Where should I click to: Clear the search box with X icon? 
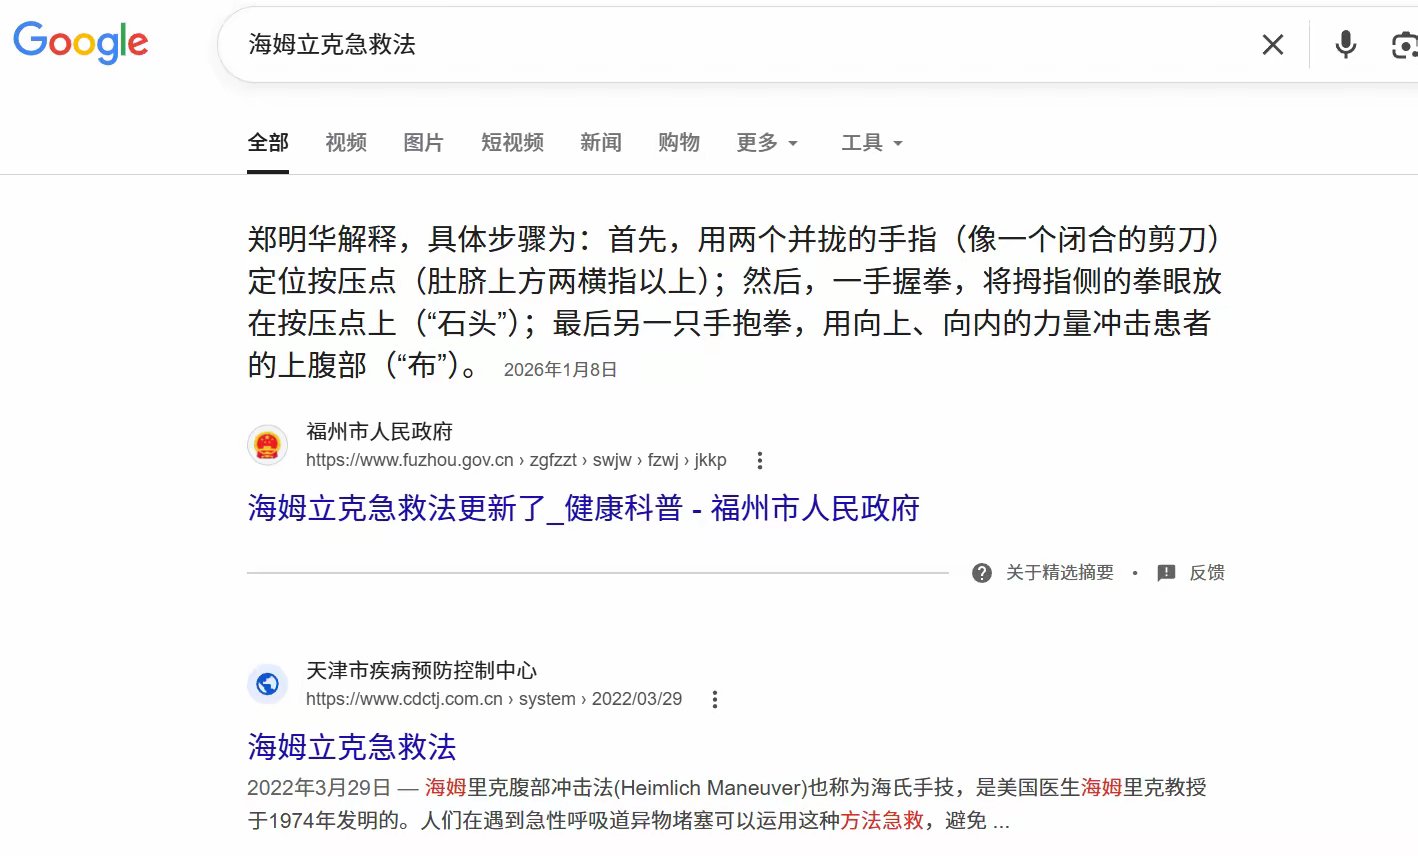pos(1272,45)
